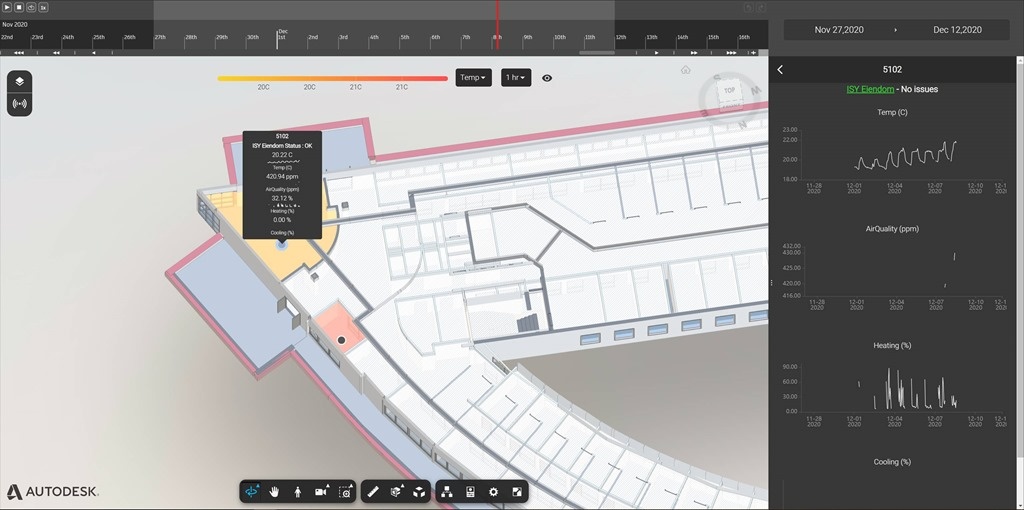This screenshot has height=510, width=1024.
Task: Toggle heatmap visibility eye icon
Action: pos(547,78)
